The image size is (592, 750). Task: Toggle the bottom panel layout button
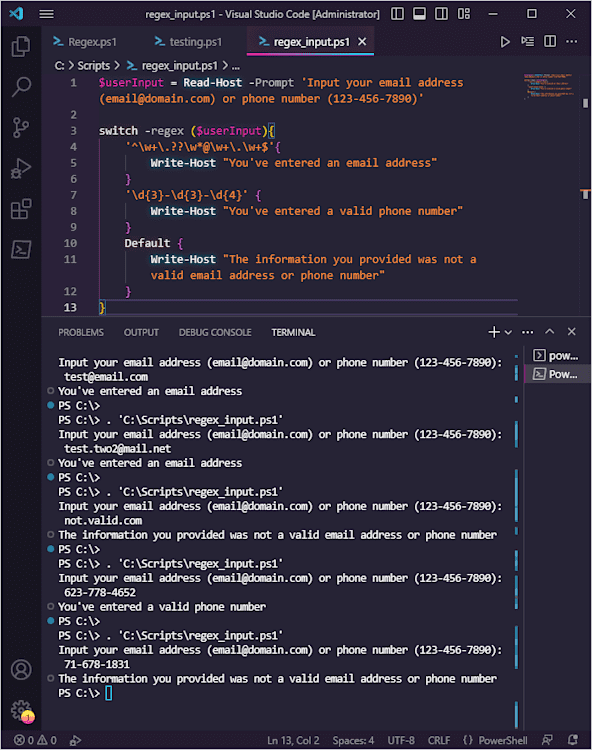[x=419, y=14]
